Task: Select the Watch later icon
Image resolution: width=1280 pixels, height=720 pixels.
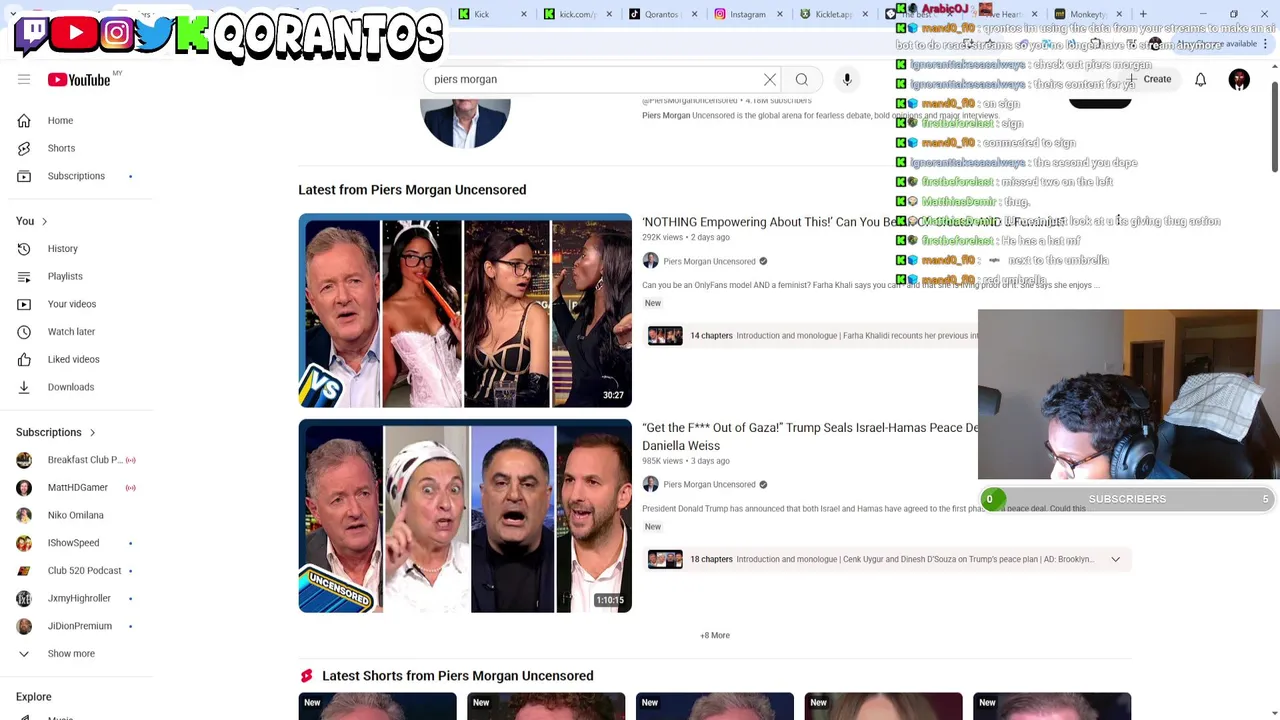Action: 24,331
